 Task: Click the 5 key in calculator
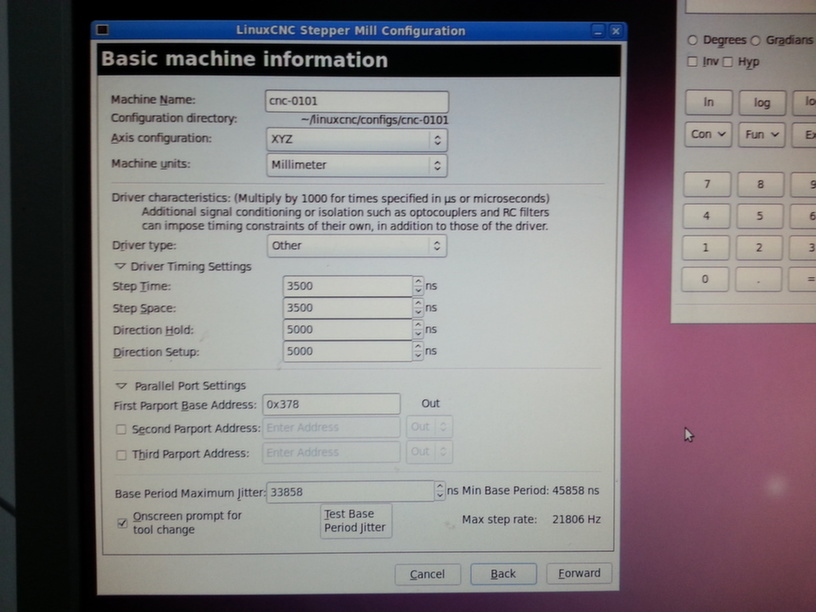(x=759, y=216)
